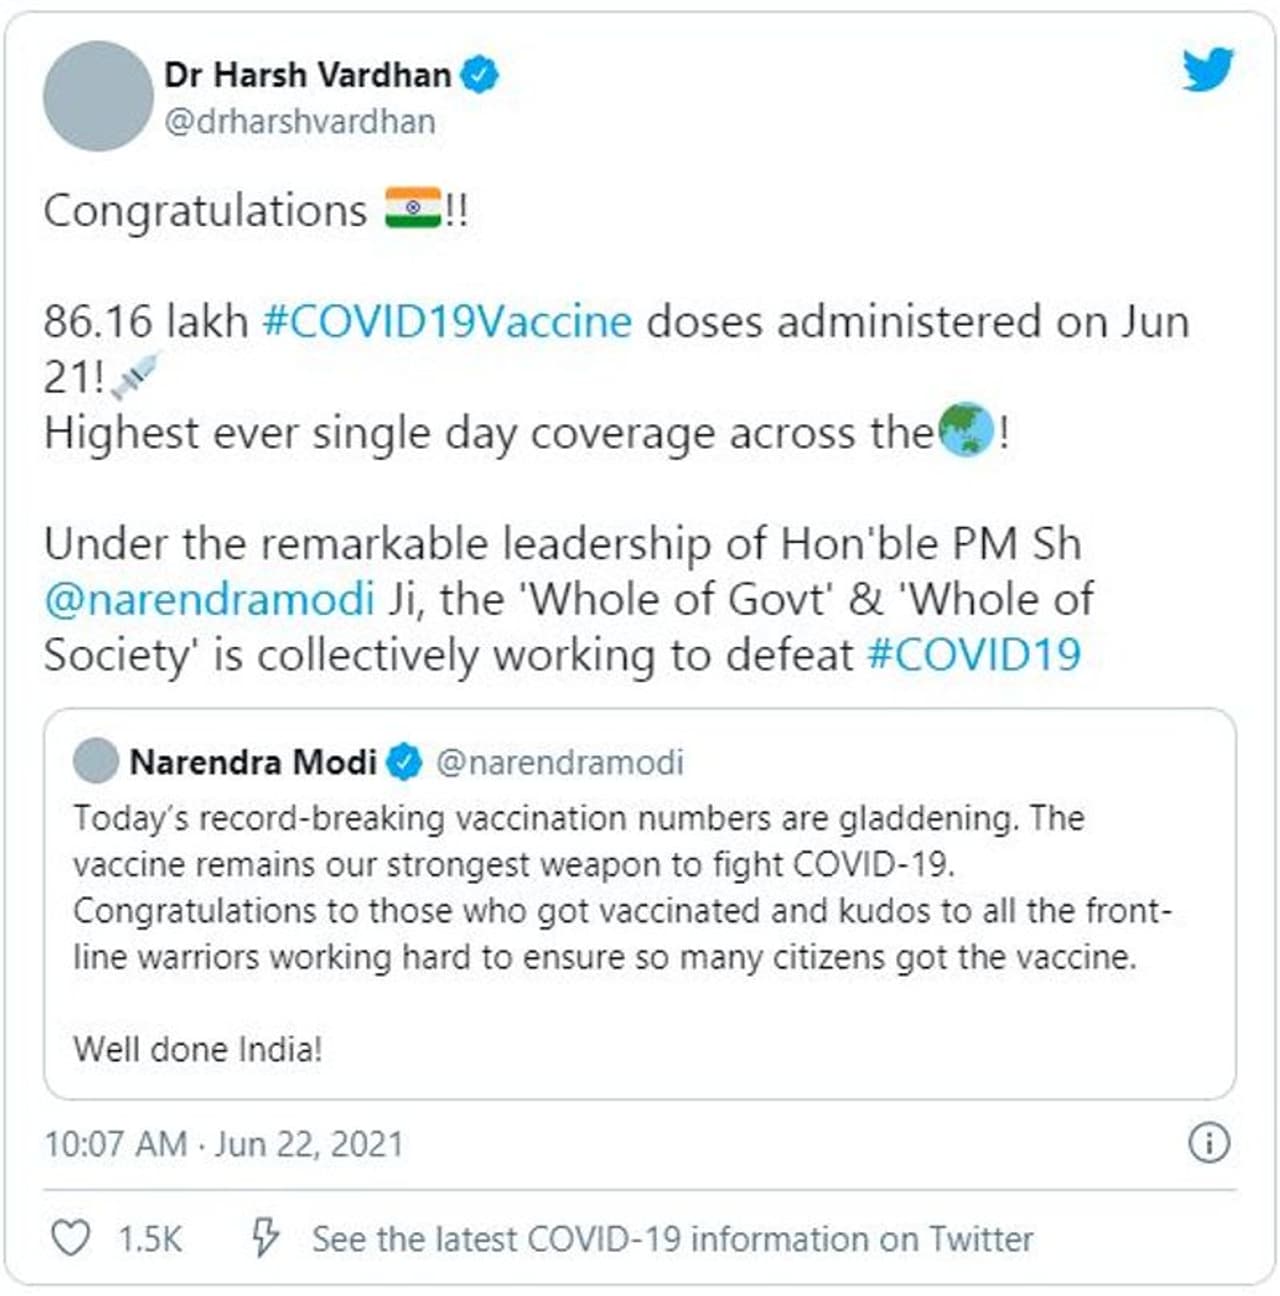Open the tweet info circle icon
This screenshot has height=1296, width=1280.
pos(1208,1142)
